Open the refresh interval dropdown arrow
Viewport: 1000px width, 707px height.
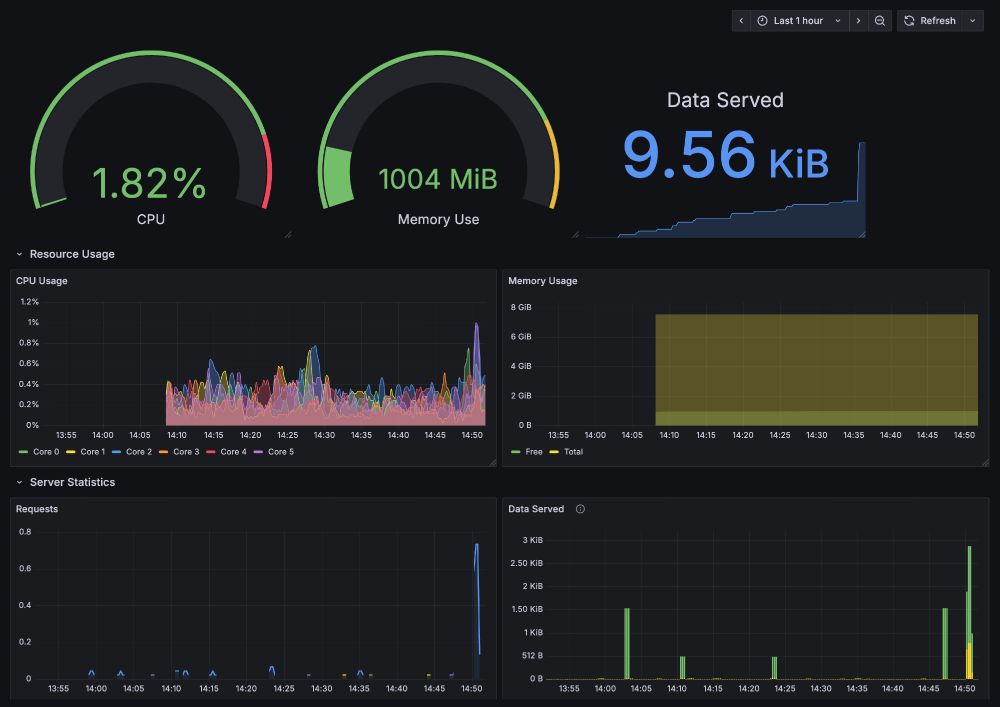(973, 21)
